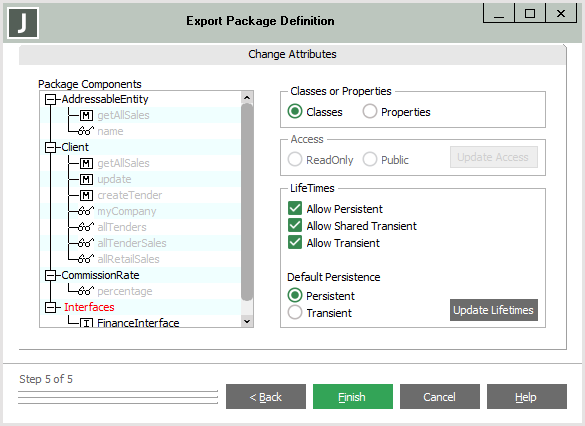Click the method icon beside getAllSales under AddressableEntity
Viewport: 585px width, 426px height.
86,115
